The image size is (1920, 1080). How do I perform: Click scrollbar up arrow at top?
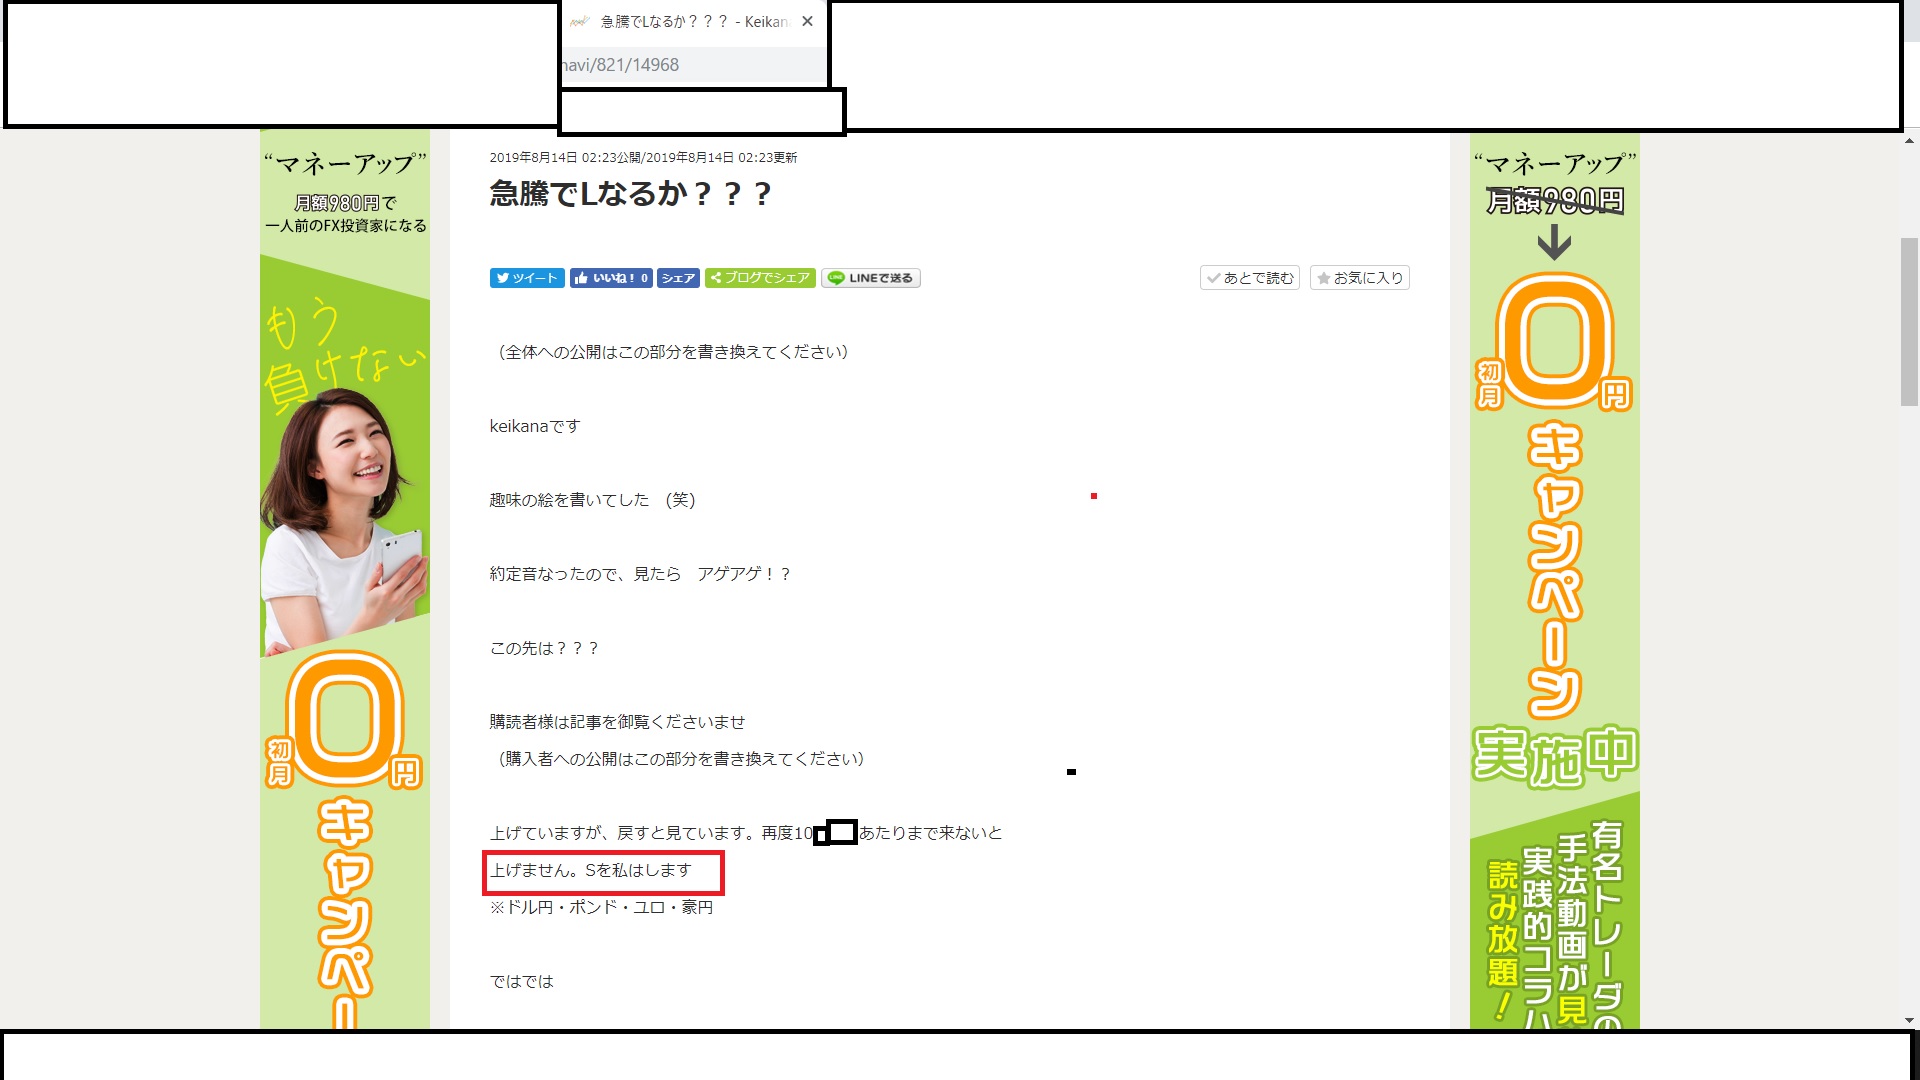(1910, 141)
